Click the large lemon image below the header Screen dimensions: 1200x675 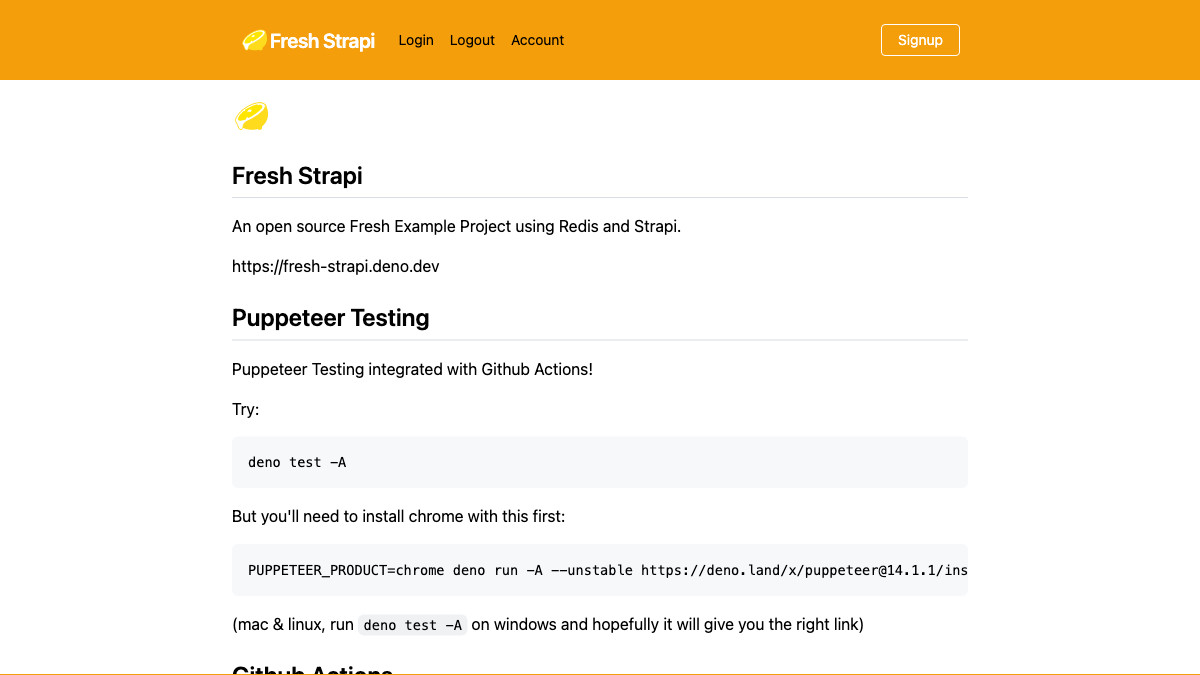pos(251,116)
